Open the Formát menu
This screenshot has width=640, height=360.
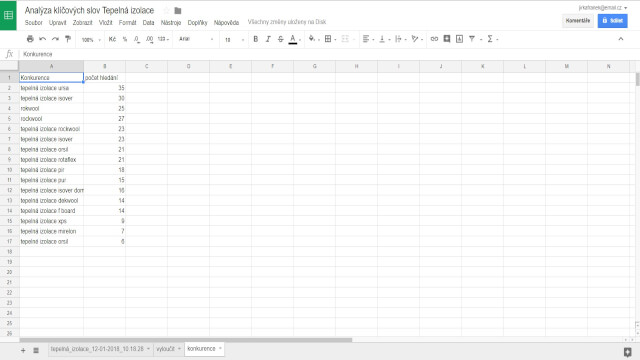(127, 23)
